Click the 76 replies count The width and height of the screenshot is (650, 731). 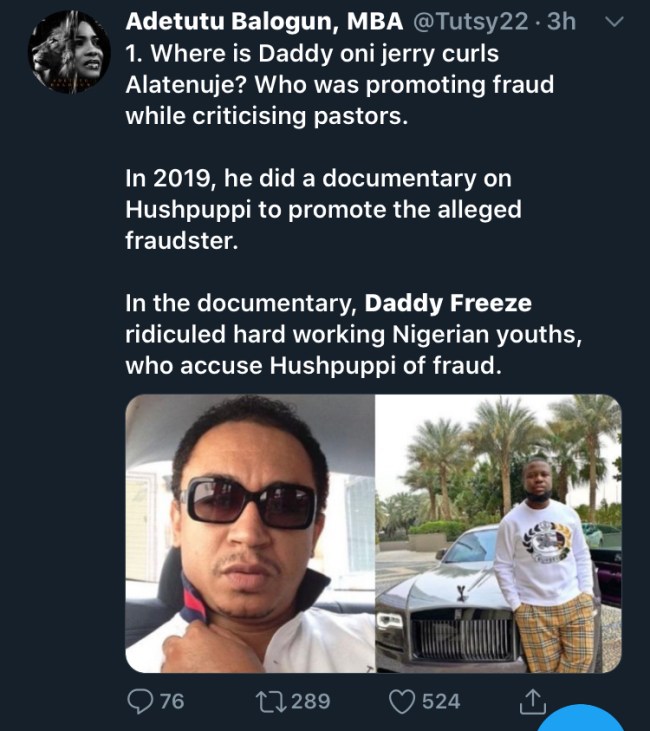point(172,700)
